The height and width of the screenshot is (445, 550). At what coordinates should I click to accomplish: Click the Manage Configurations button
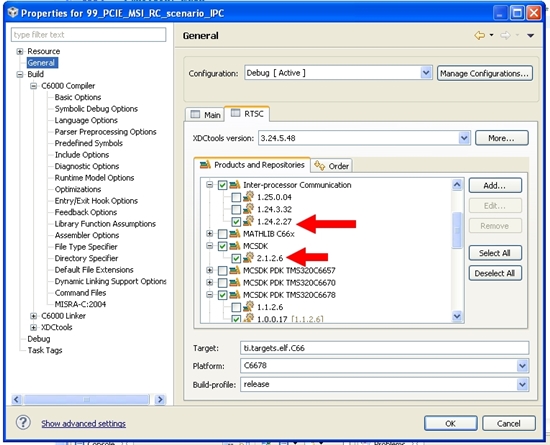(x=485, y=73)
